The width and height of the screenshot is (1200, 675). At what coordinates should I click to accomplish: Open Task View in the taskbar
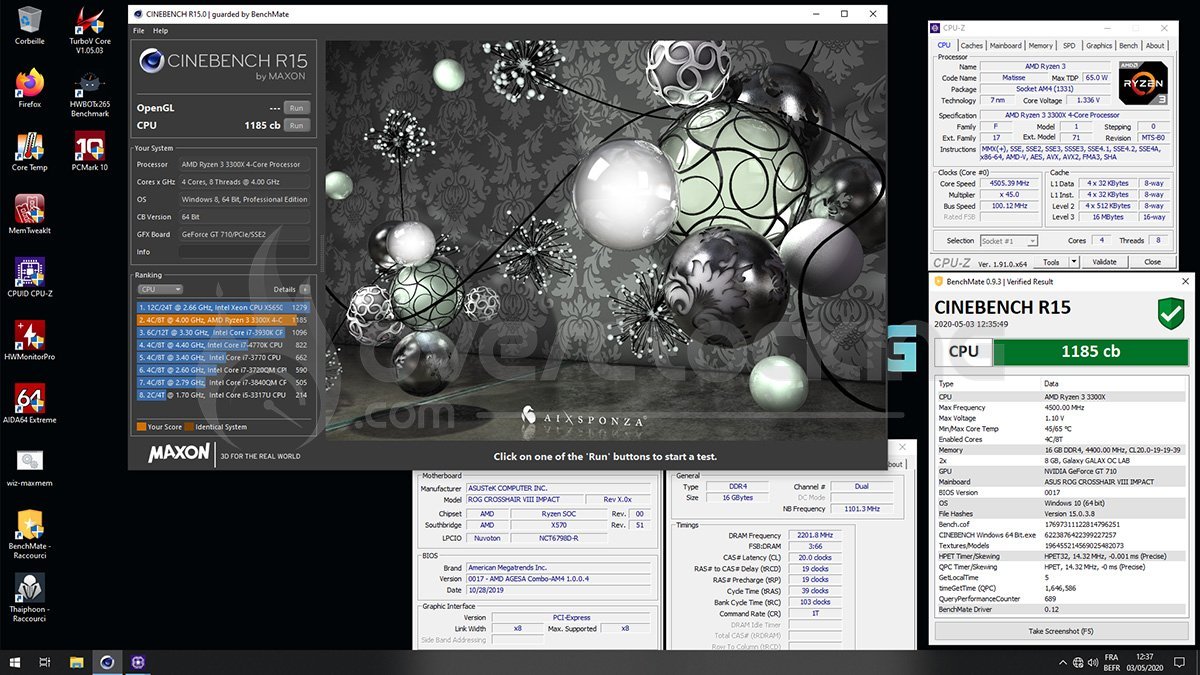[x=45, y=662]
